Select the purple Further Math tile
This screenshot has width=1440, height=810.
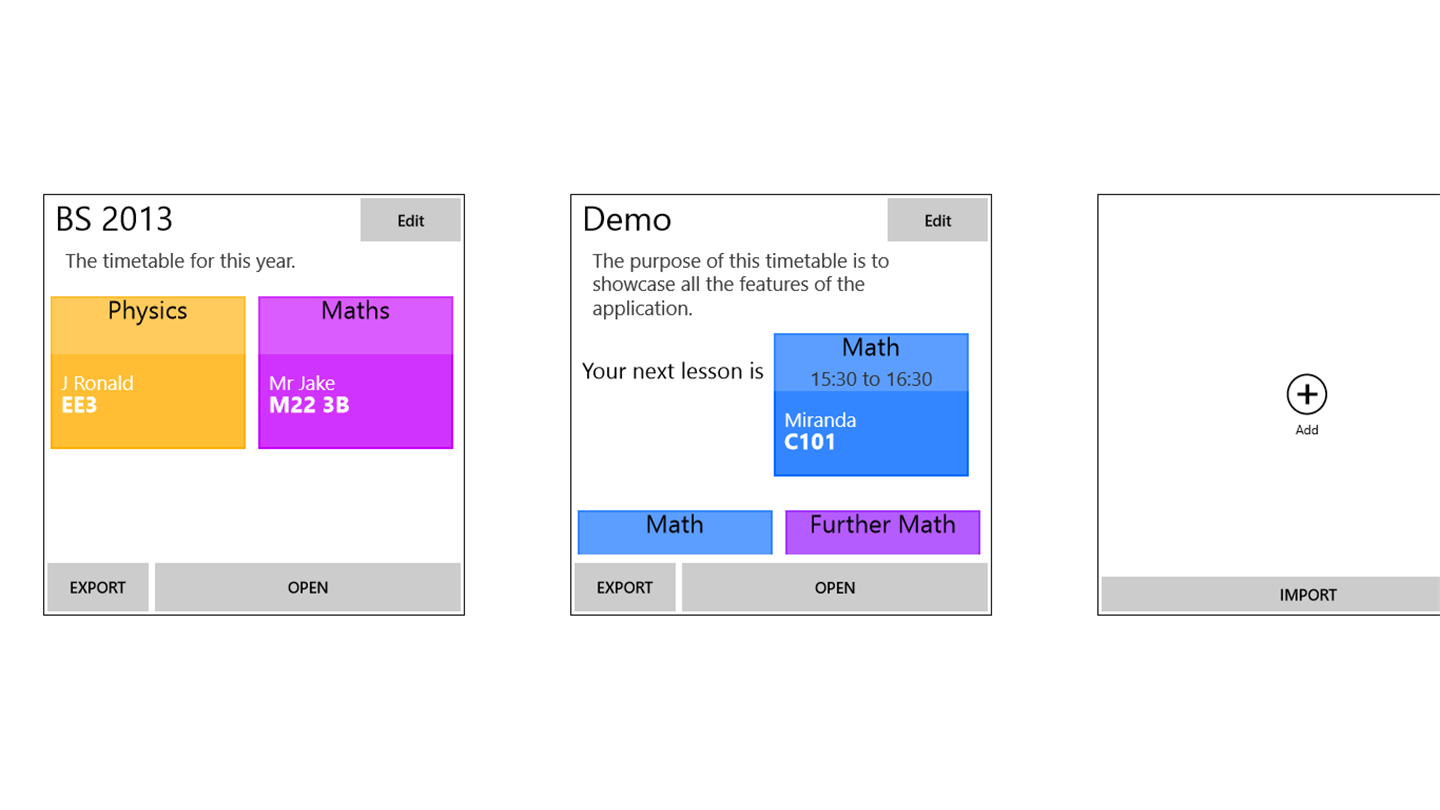882,531
